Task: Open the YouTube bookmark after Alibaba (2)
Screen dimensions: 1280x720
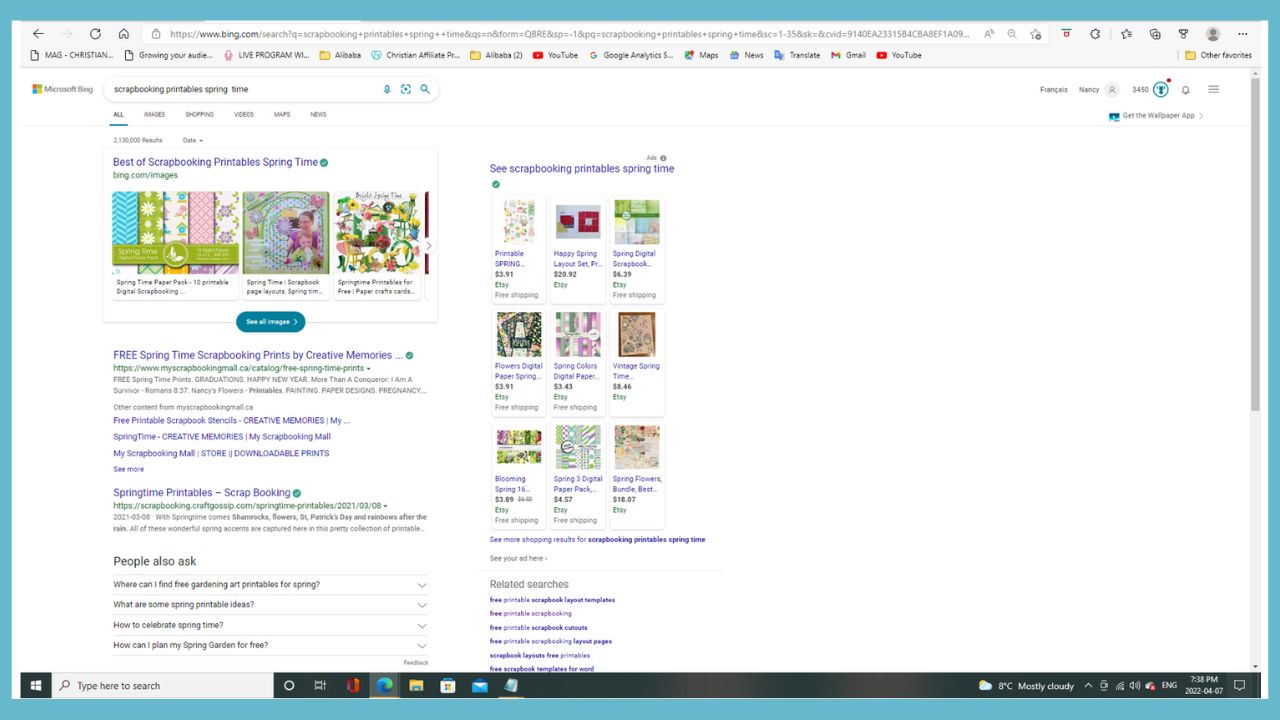Action: 555,55
